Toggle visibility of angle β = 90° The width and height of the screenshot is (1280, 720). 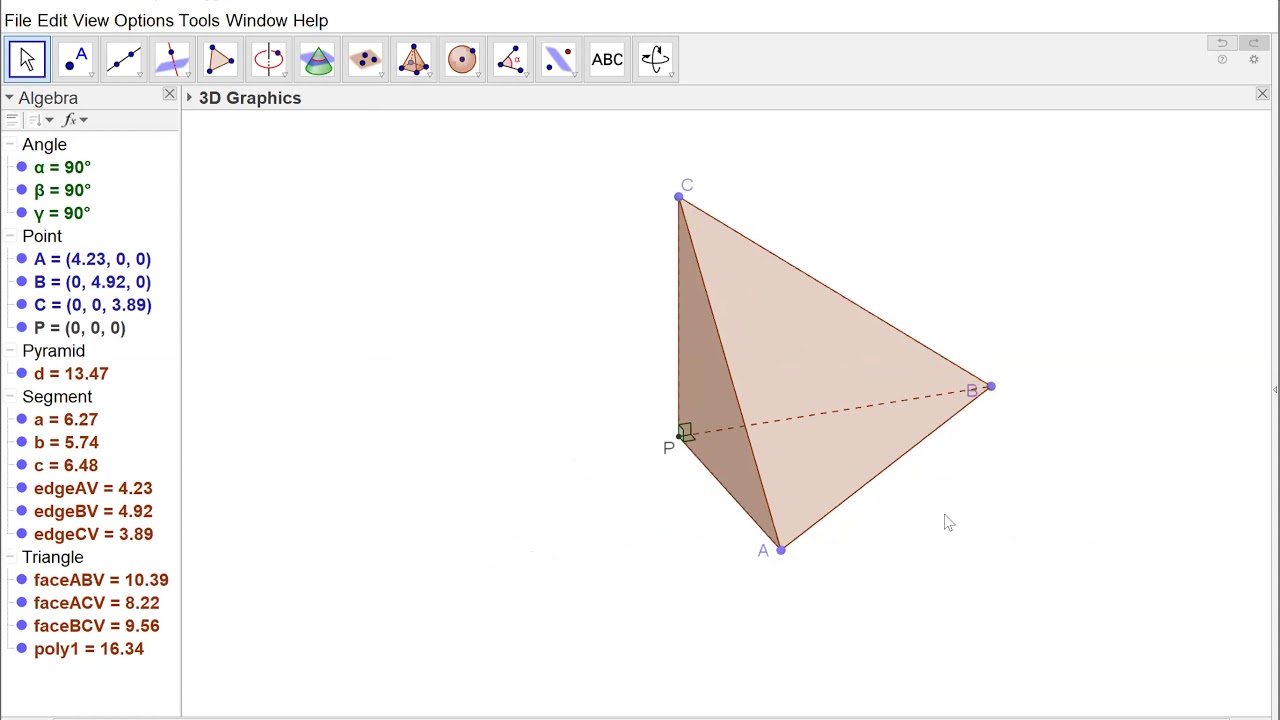(22, 190)
